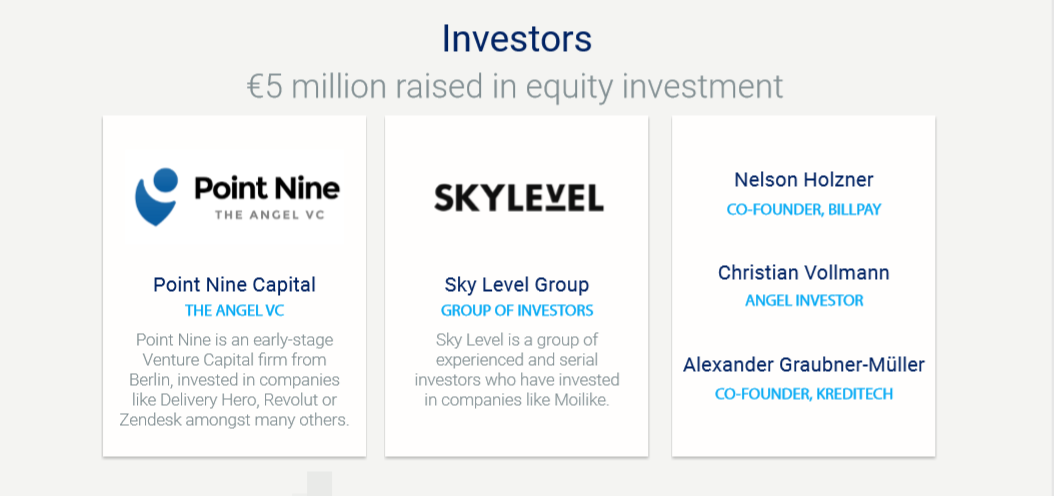Click the gray shape below the investor cards

tap(318, 484)
